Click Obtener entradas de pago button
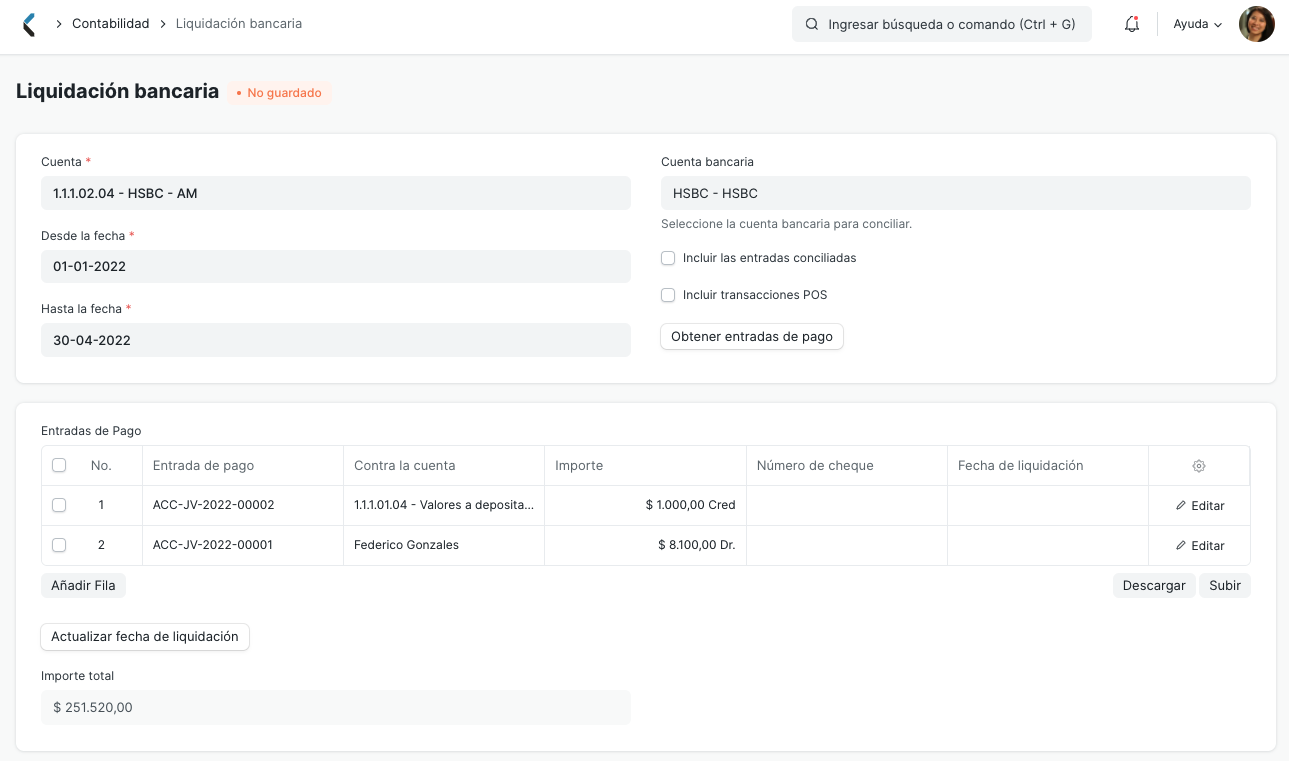 752,337
